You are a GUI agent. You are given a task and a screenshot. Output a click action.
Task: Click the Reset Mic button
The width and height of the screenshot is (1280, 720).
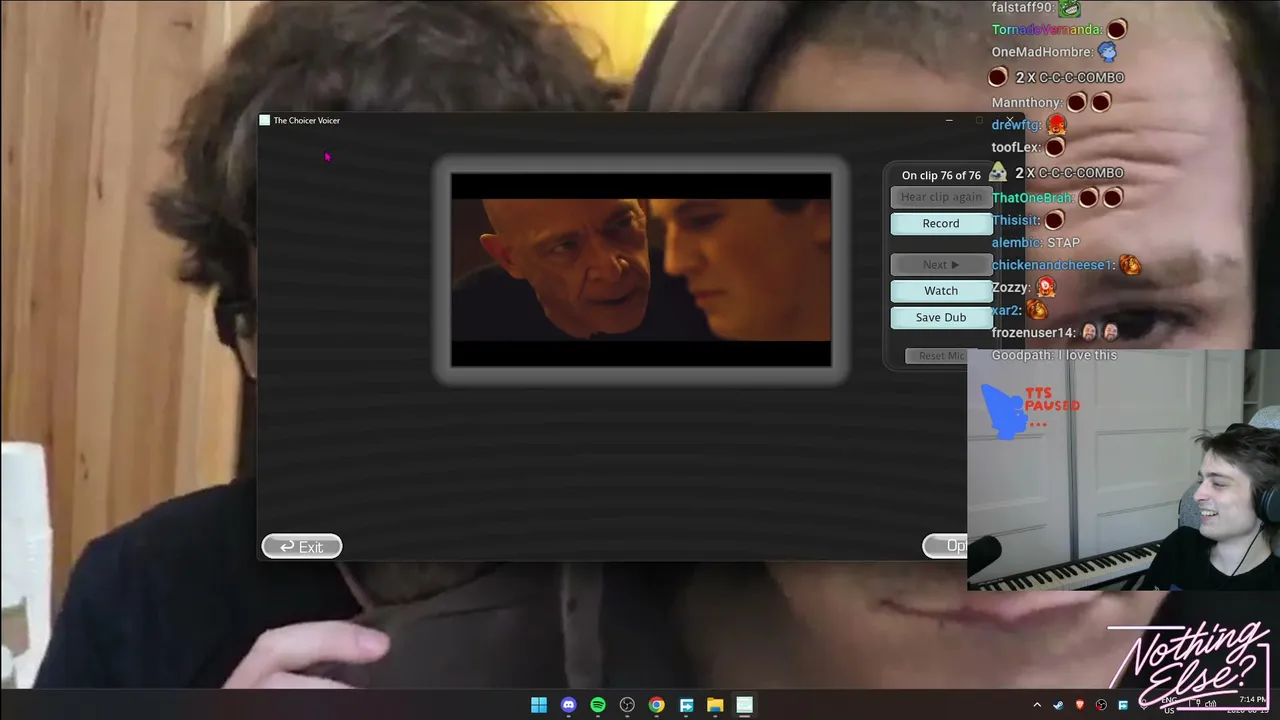coord(937,356)
